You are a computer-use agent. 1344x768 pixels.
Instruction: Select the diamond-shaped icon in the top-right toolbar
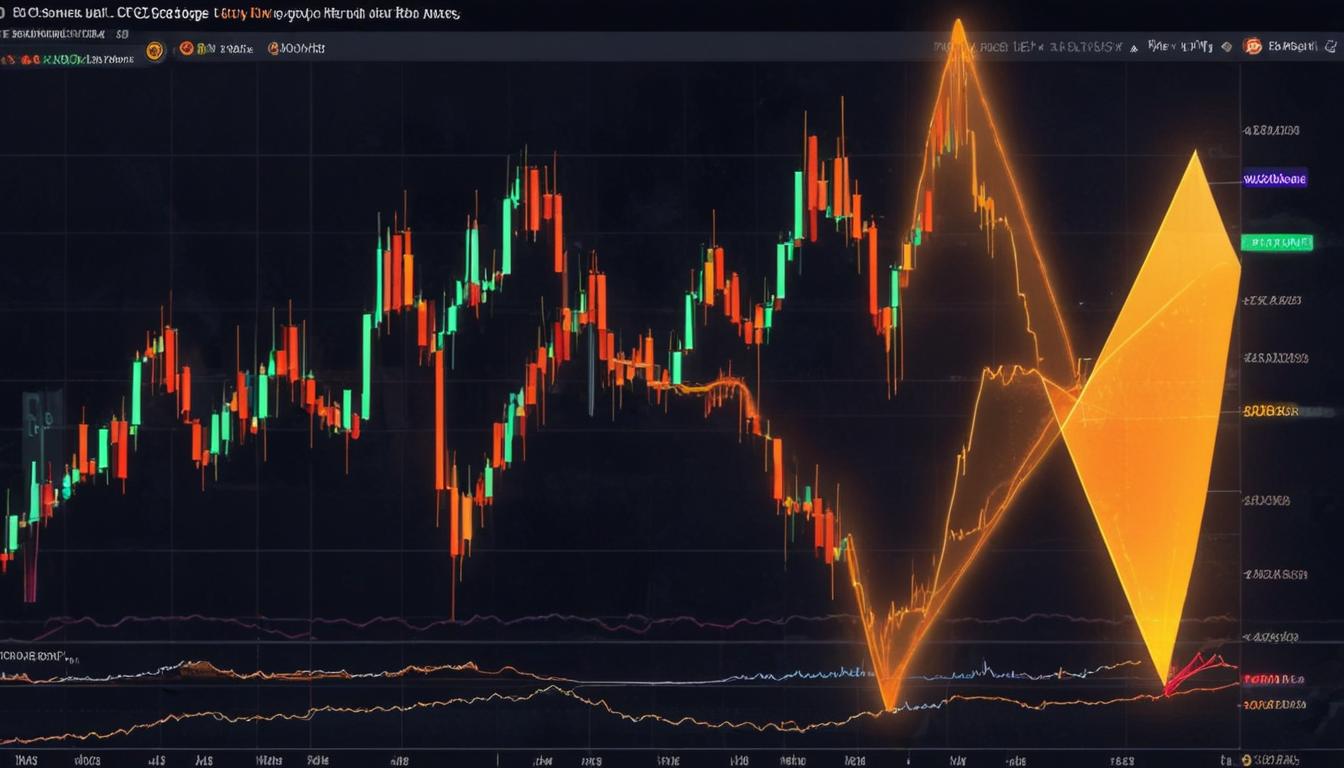1227,46
